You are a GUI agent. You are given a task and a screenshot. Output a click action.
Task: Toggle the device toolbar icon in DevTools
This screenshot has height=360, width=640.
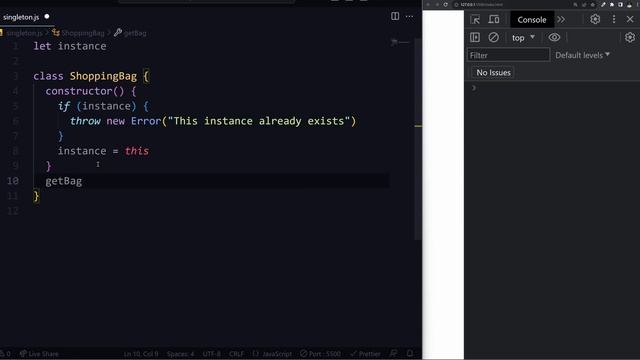click(x=494, y=19)
